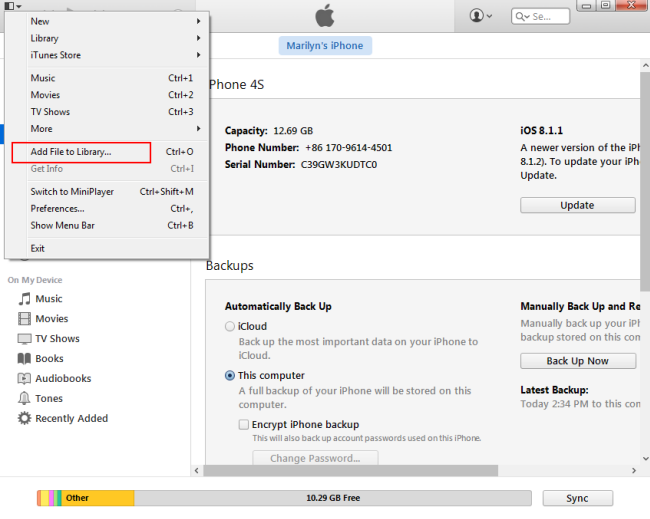The width and height of the screenshot is (650, 519).
Task: Open the iTunes menu icon dropdown
Action: 13,6
